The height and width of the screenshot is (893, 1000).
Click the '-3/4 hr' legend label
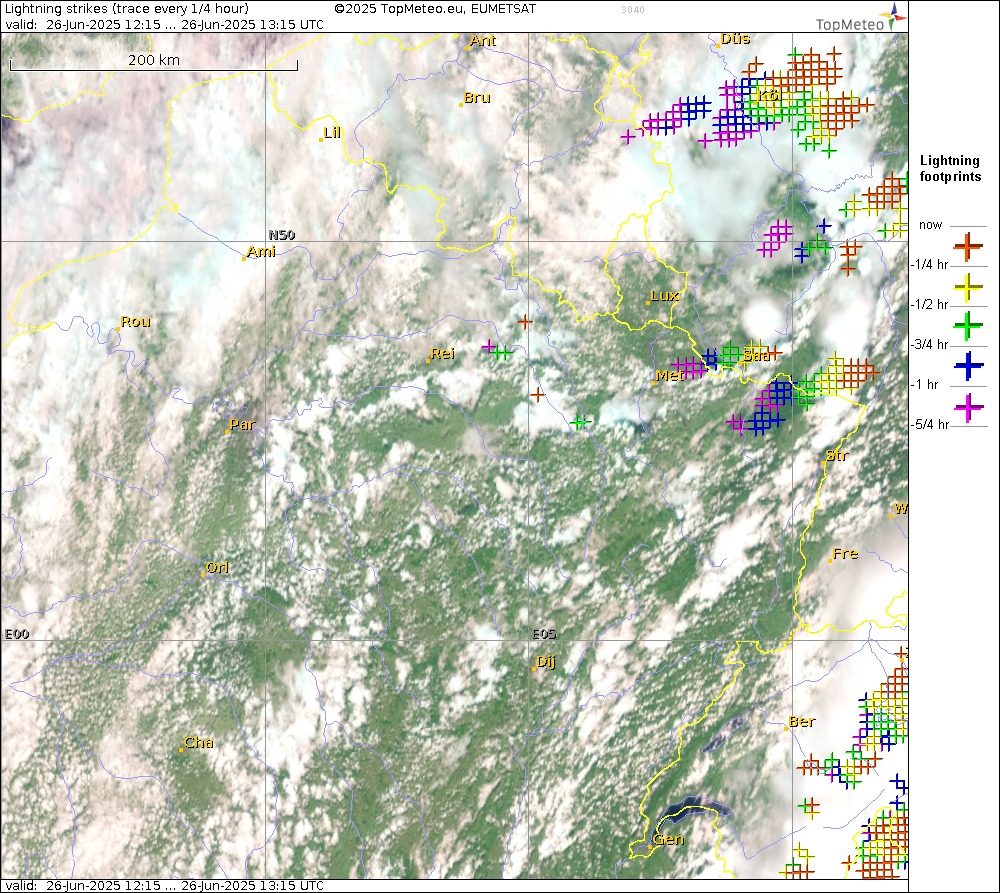pos(929,344)
